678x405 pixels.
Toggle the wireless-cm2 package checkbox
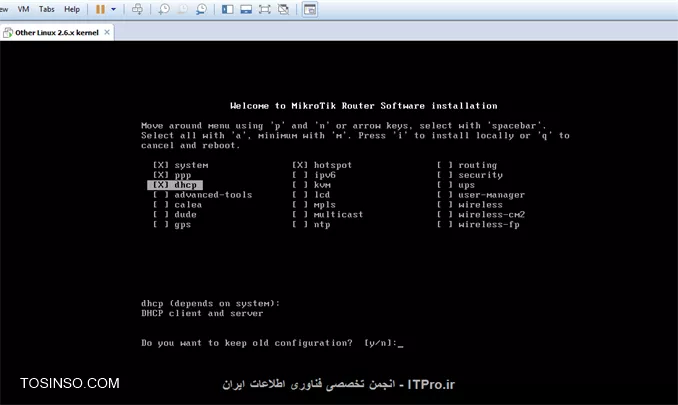(445, 214)
